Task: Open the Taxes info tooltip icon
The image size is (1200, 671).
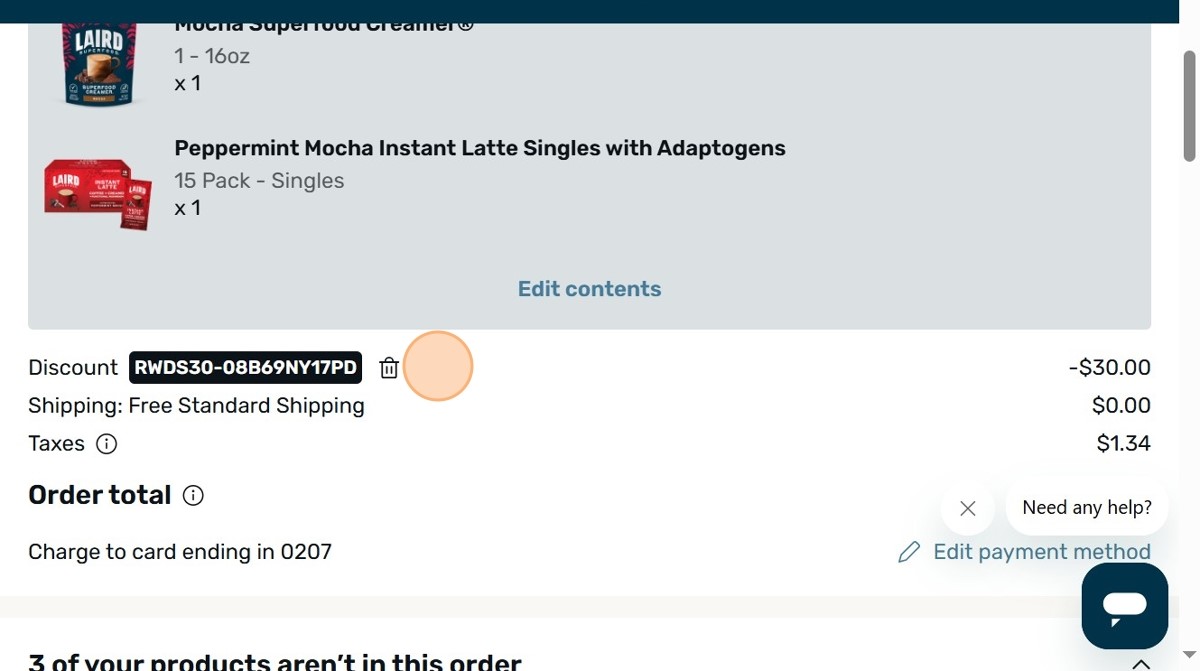Action: [x=106, y=444]
